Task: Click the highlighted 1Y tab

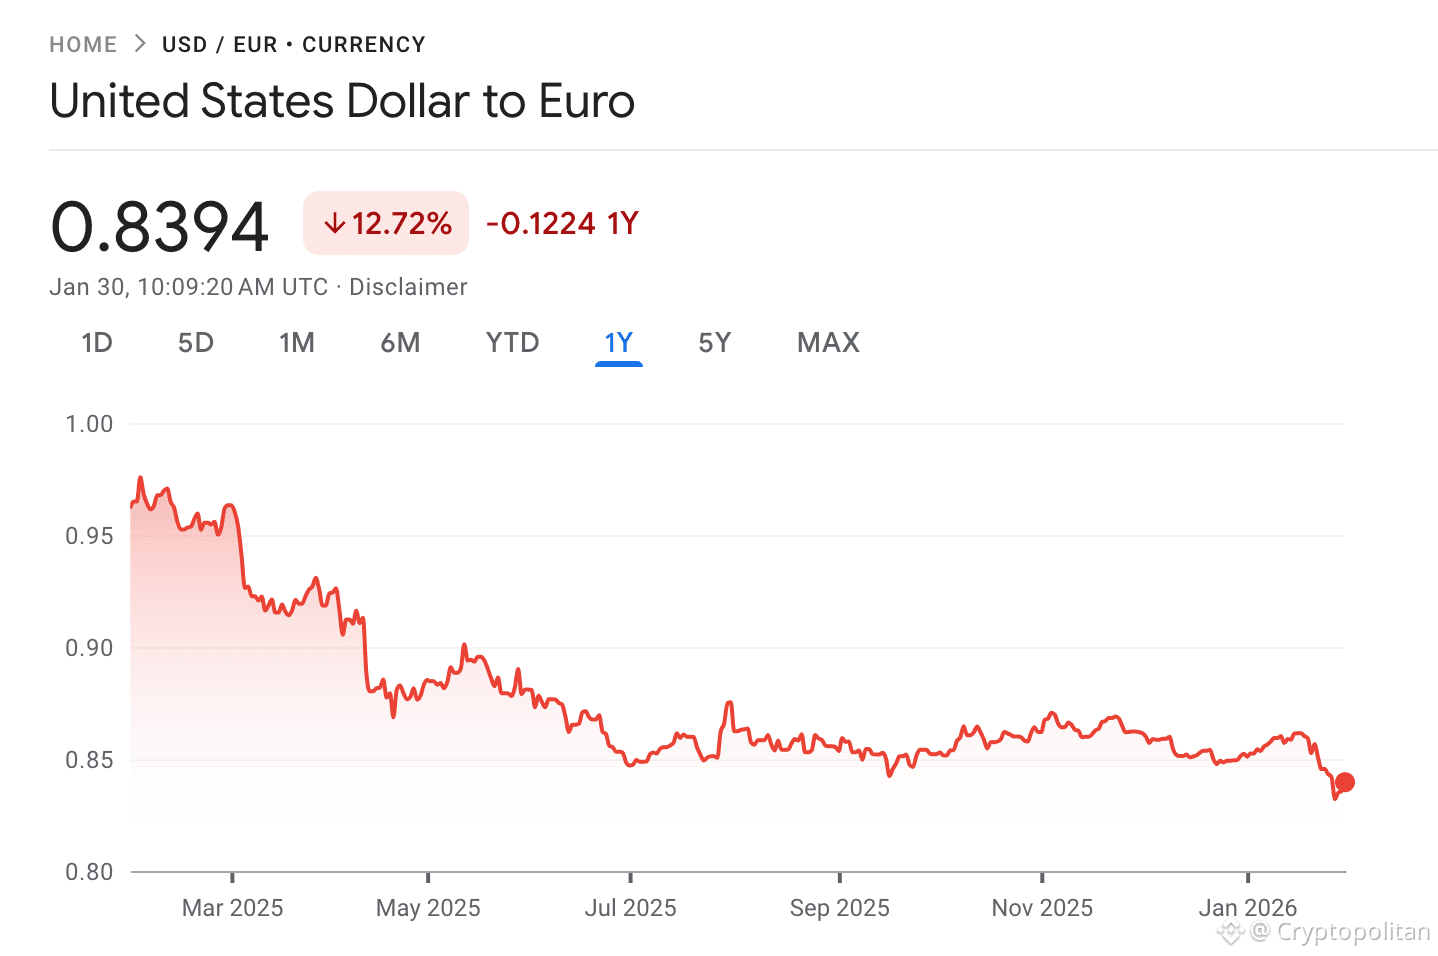Action: [618, 342]
